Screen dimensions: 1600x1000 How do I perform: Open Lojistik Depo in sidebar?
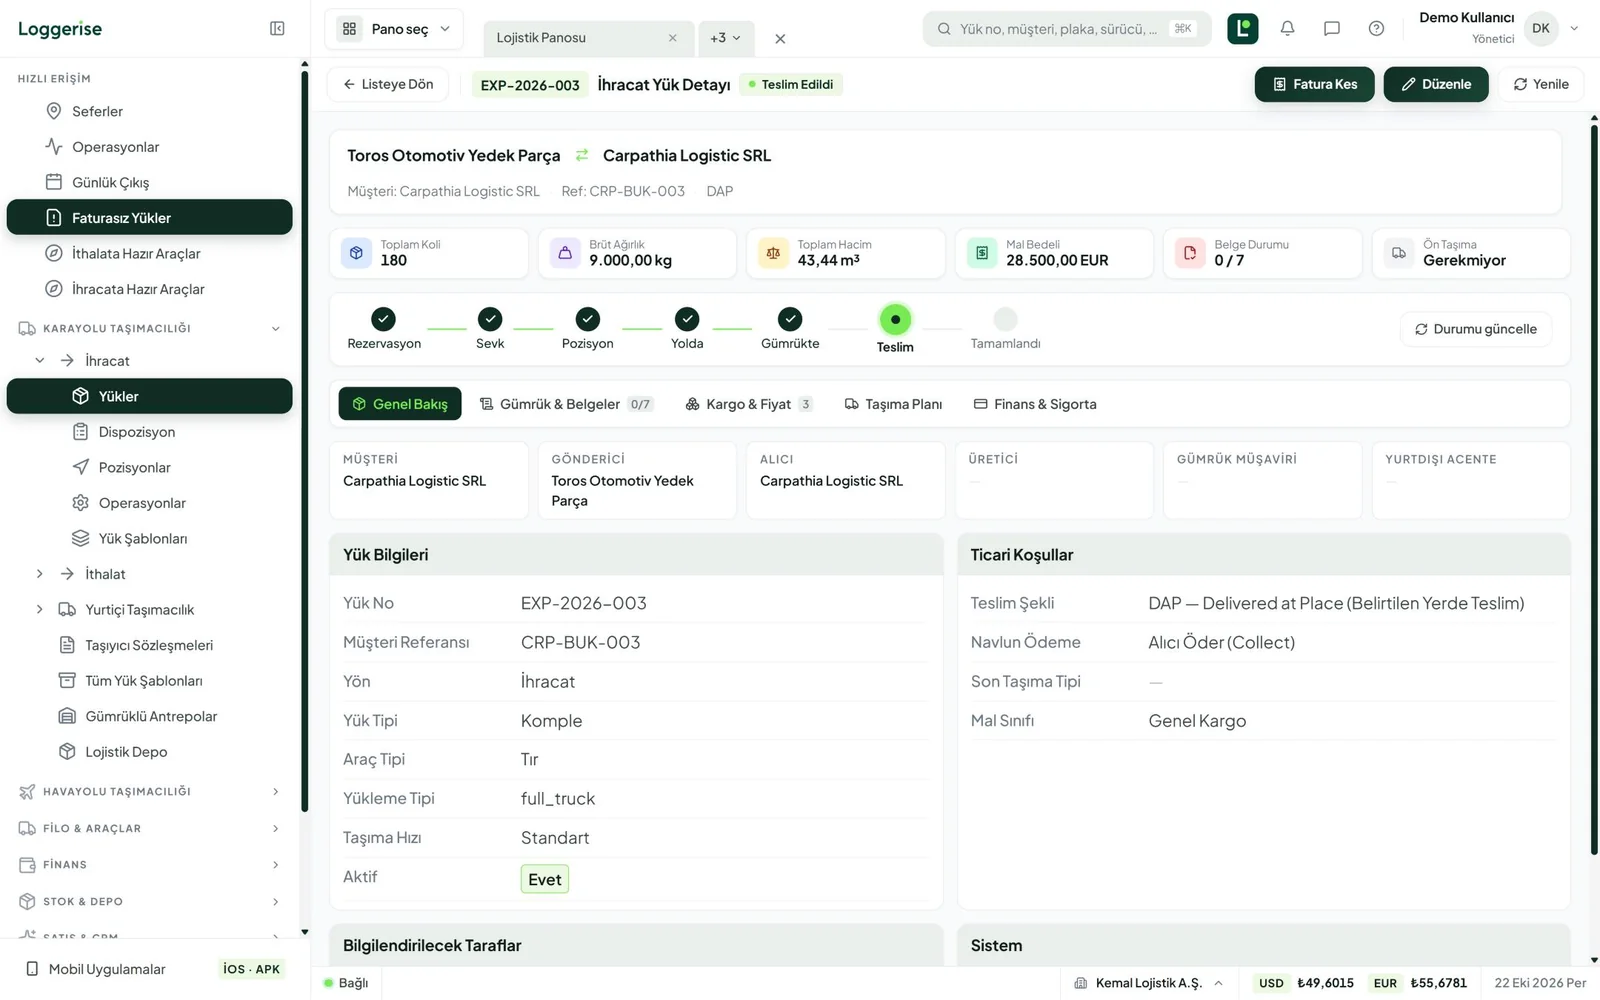(150, 752)
